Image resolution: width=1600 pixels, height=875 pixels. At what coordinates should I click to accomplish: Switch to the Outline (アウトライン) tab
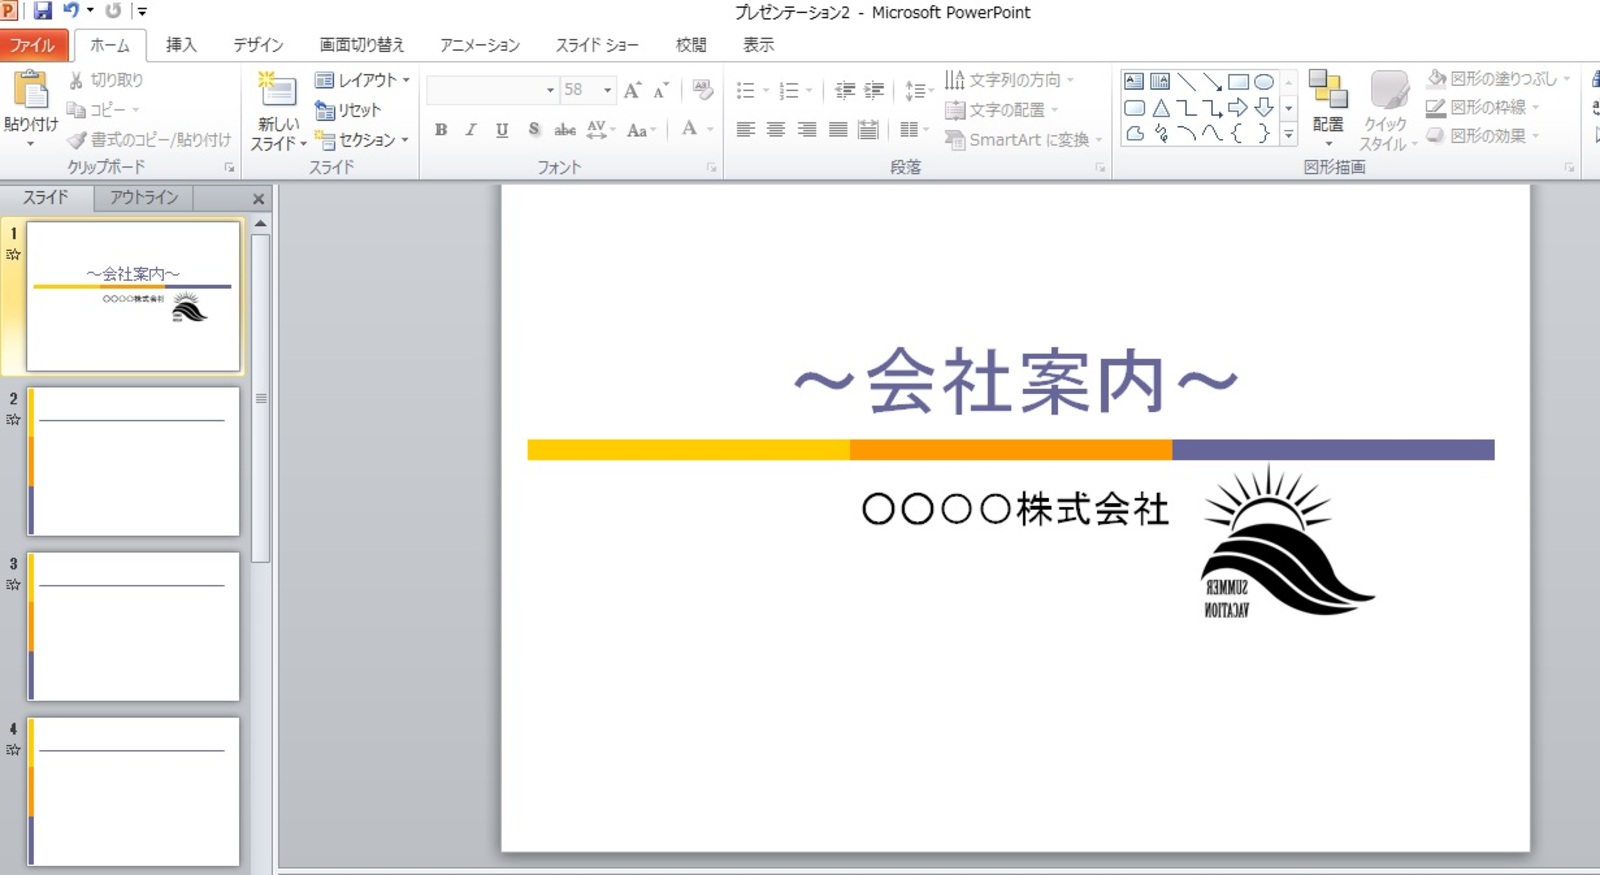click(144, 197)
